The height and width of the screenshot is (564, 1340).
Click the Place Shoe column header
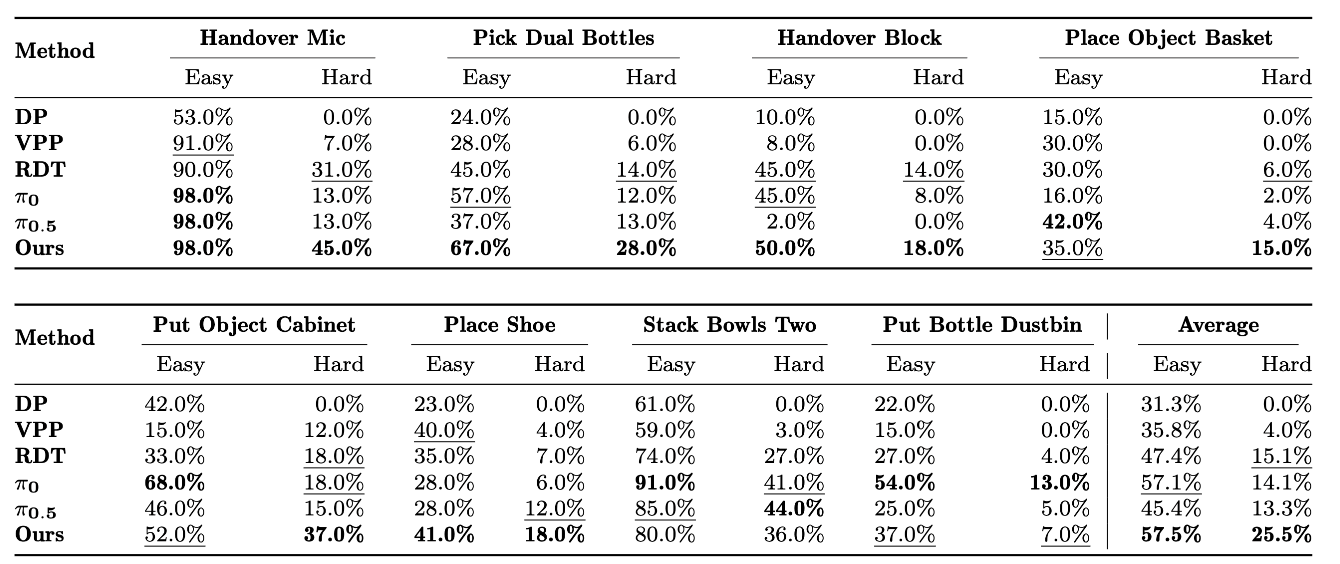(x=499, y=326)
